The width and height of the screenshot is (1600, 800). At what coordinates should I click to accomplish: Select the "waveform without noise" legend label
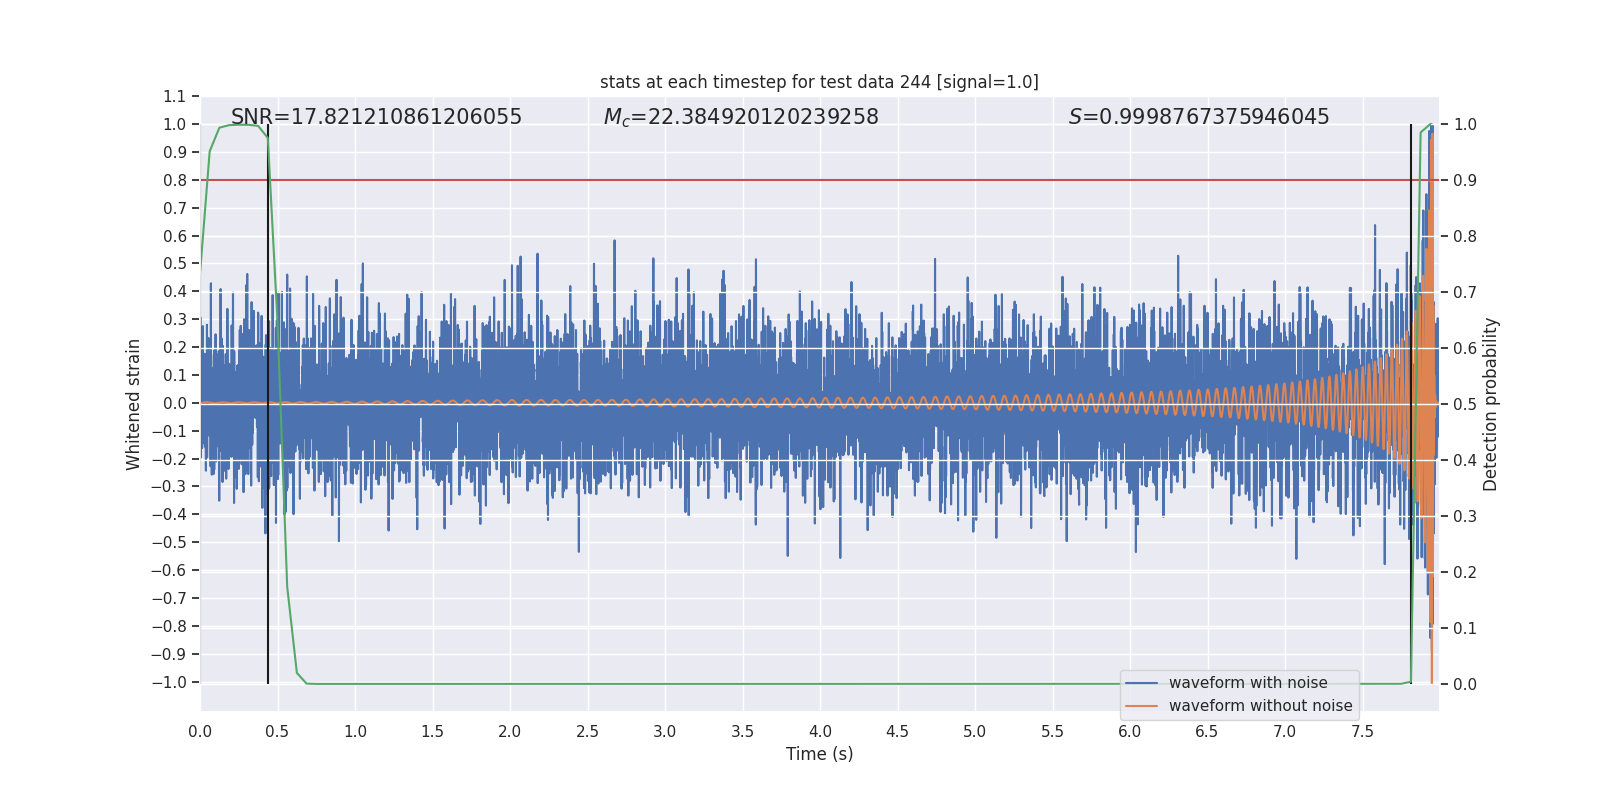point(1260,706)
